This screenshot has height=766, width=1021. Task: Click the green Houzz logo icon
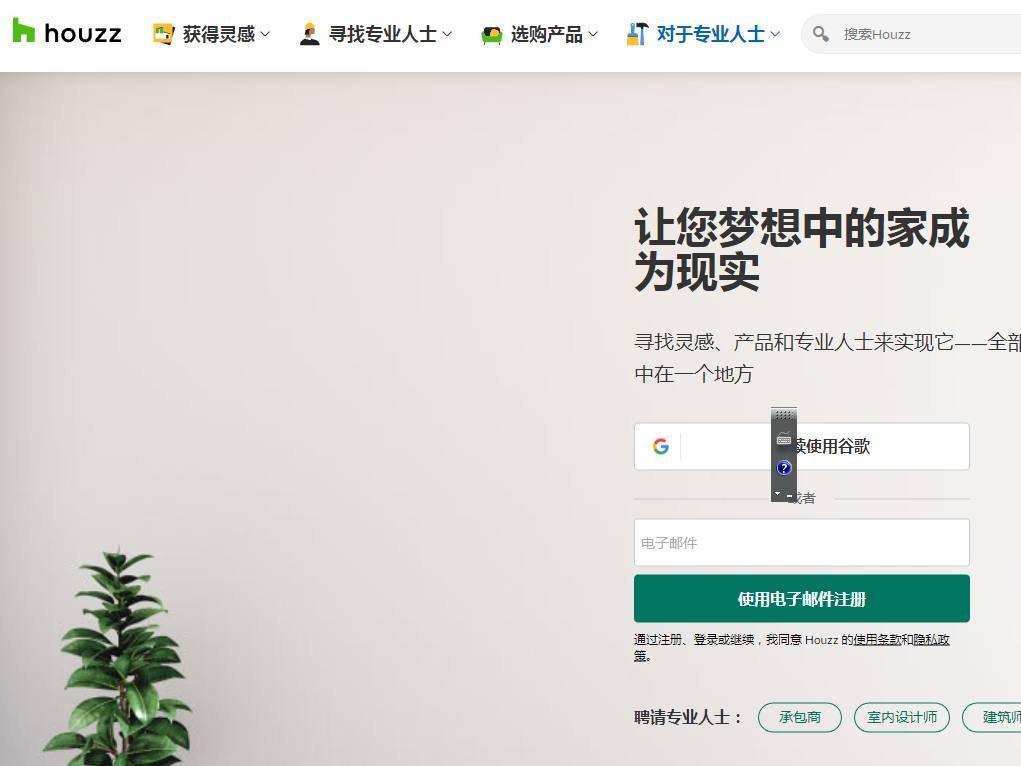point(23,31)
